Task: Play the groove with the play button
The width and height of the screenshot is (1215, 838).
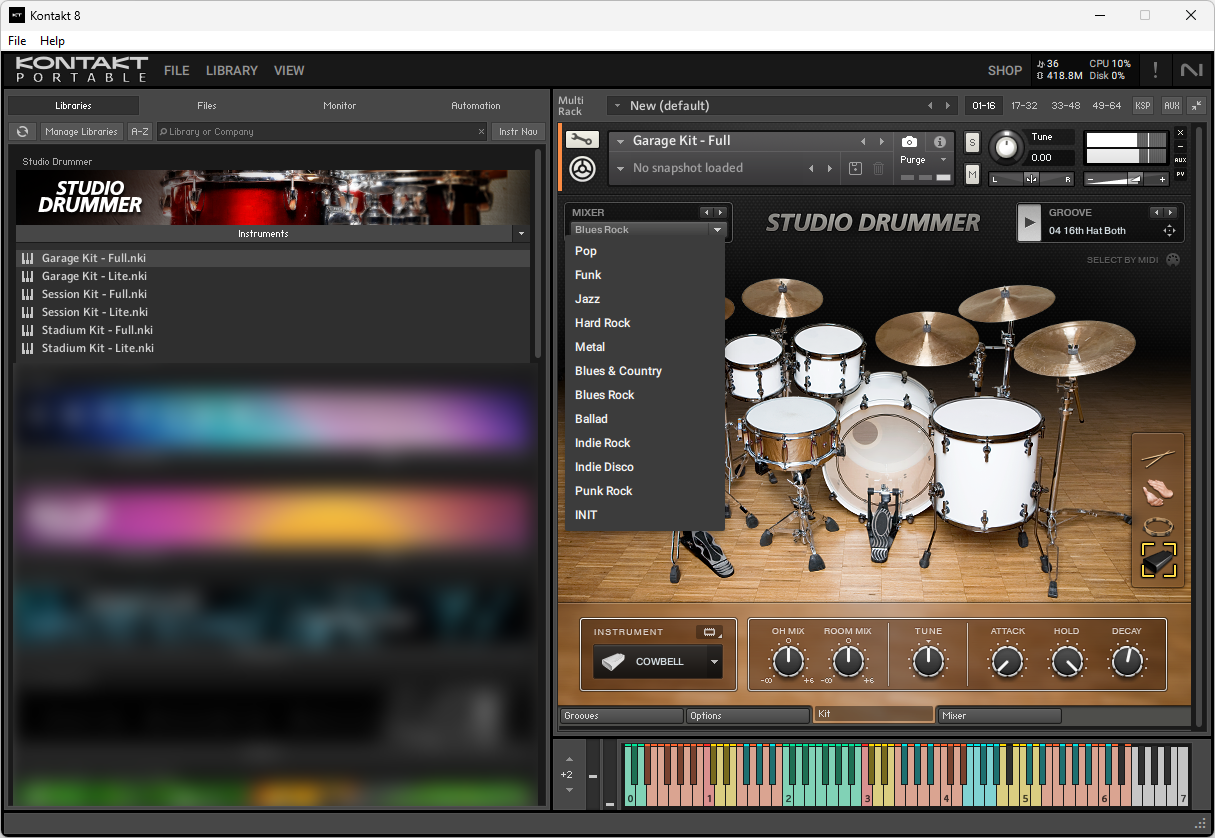Action: 1029,222
